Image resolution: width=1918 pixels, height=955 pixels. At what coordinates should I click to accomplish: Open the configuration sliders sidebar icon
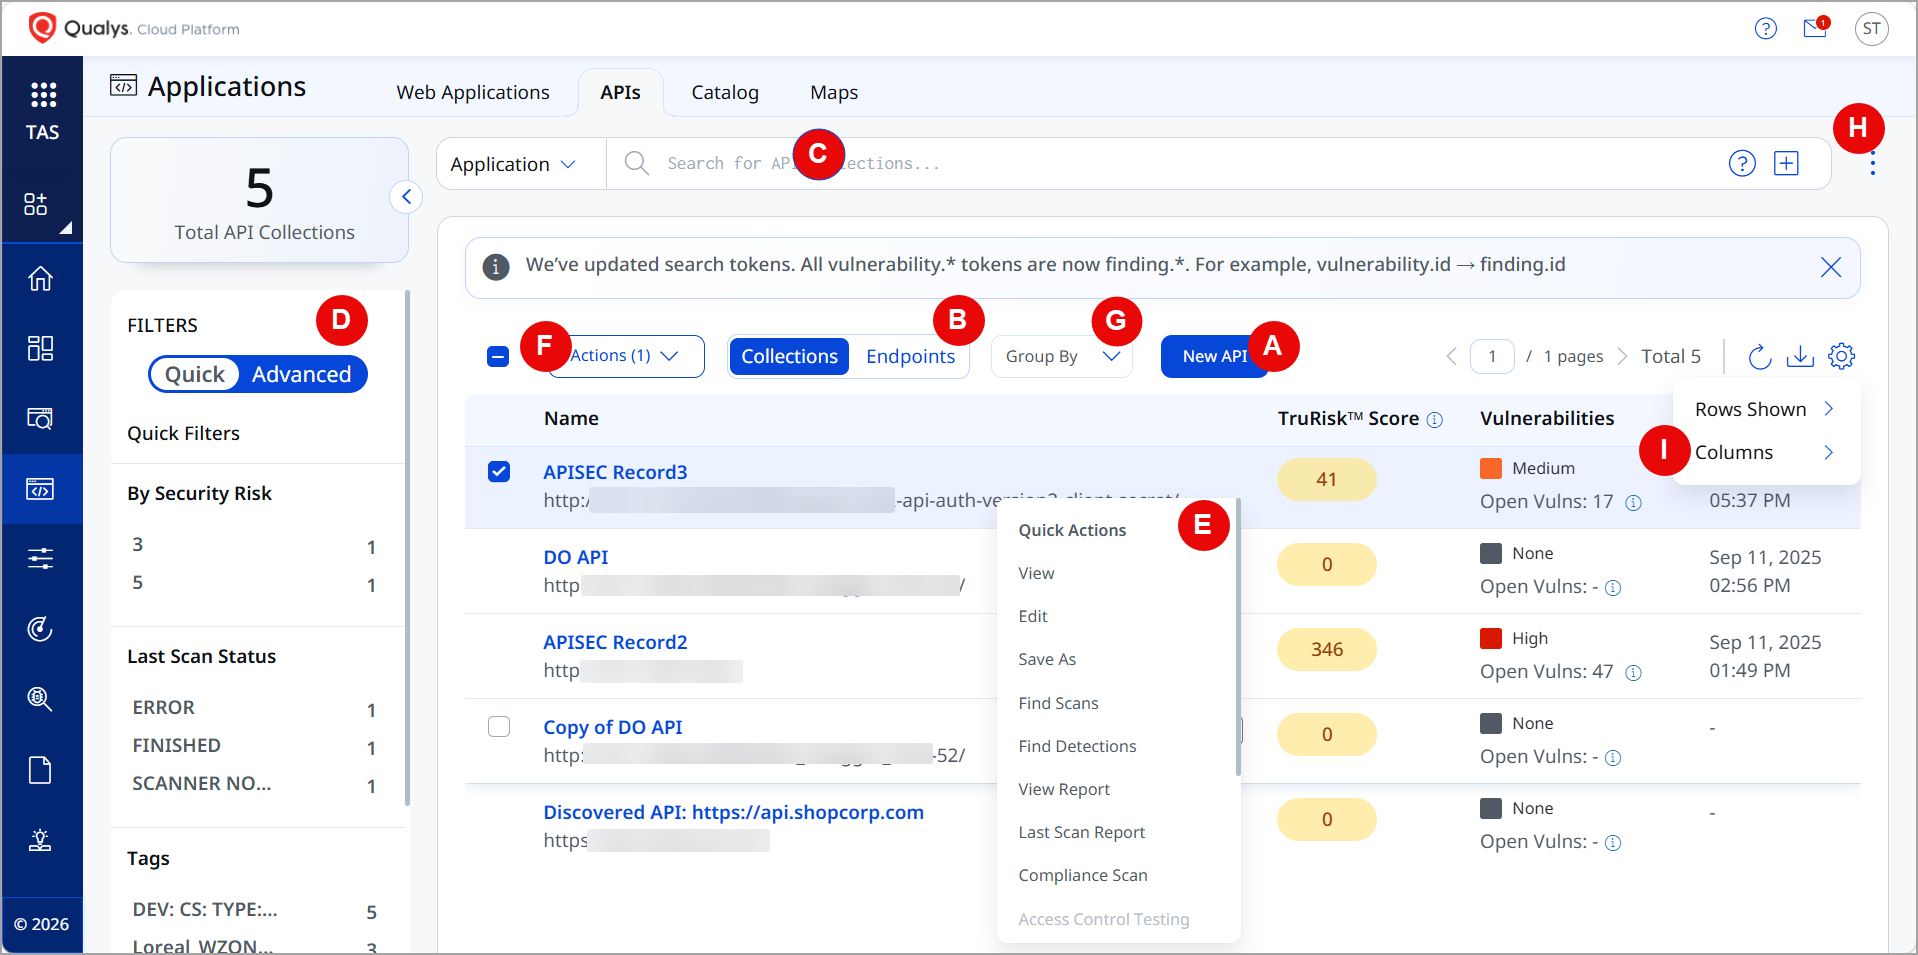[x=41, y=558]
